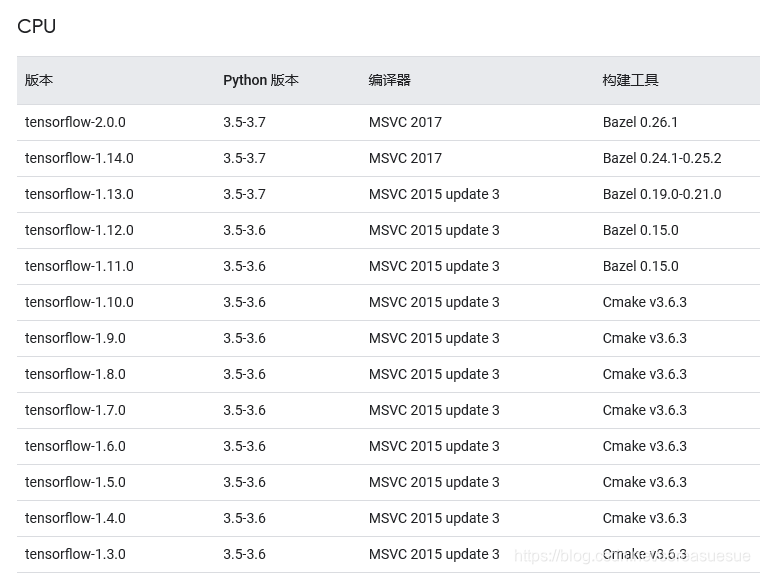Viewport: 760px width, 574px height.
Task: Select MSVC 2015 update 3 in tensorflow-1.6.0 row
Action: click(434, 446)
